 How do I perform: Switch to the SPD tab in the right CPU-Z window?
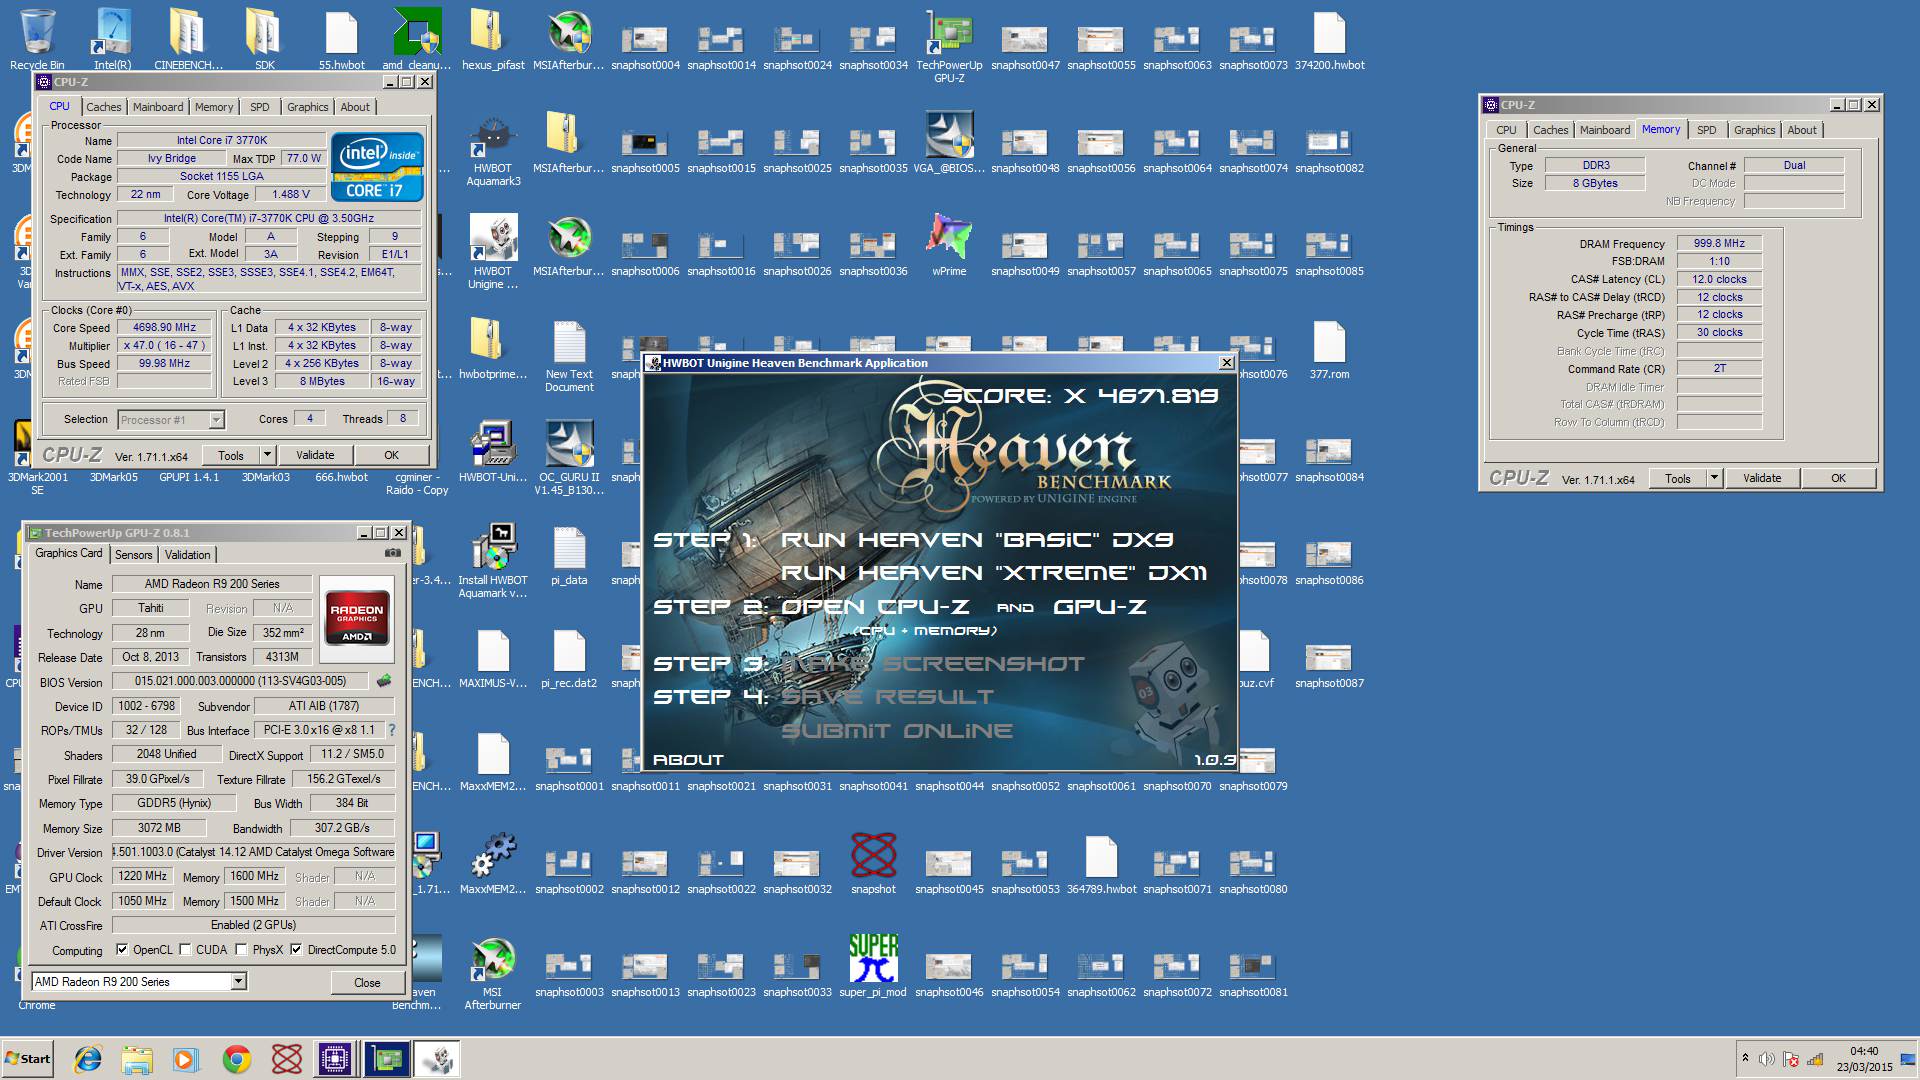coord(1706,130)
